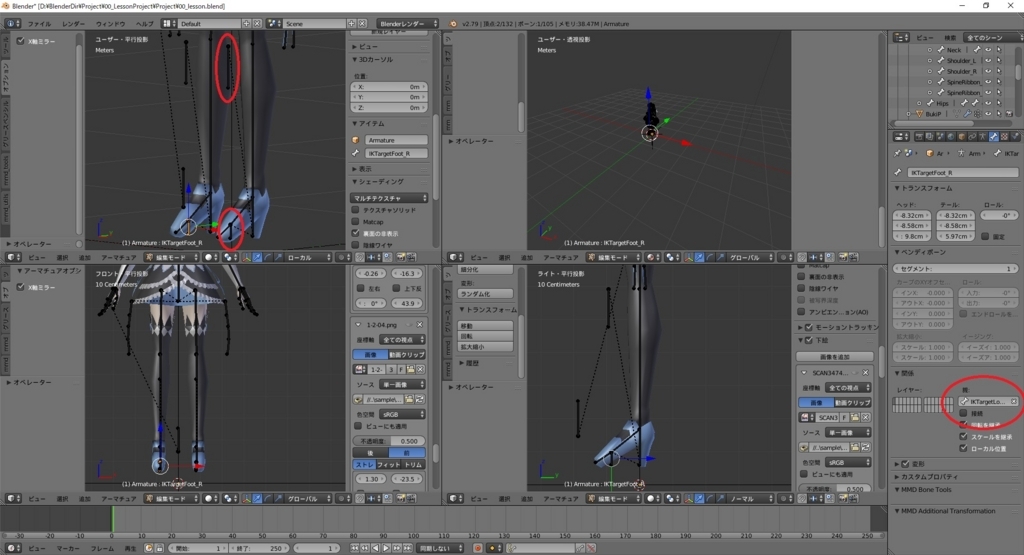Click the セグメント value slider
The width and height of the screenshot is (1024, 555).
[955, 268]
